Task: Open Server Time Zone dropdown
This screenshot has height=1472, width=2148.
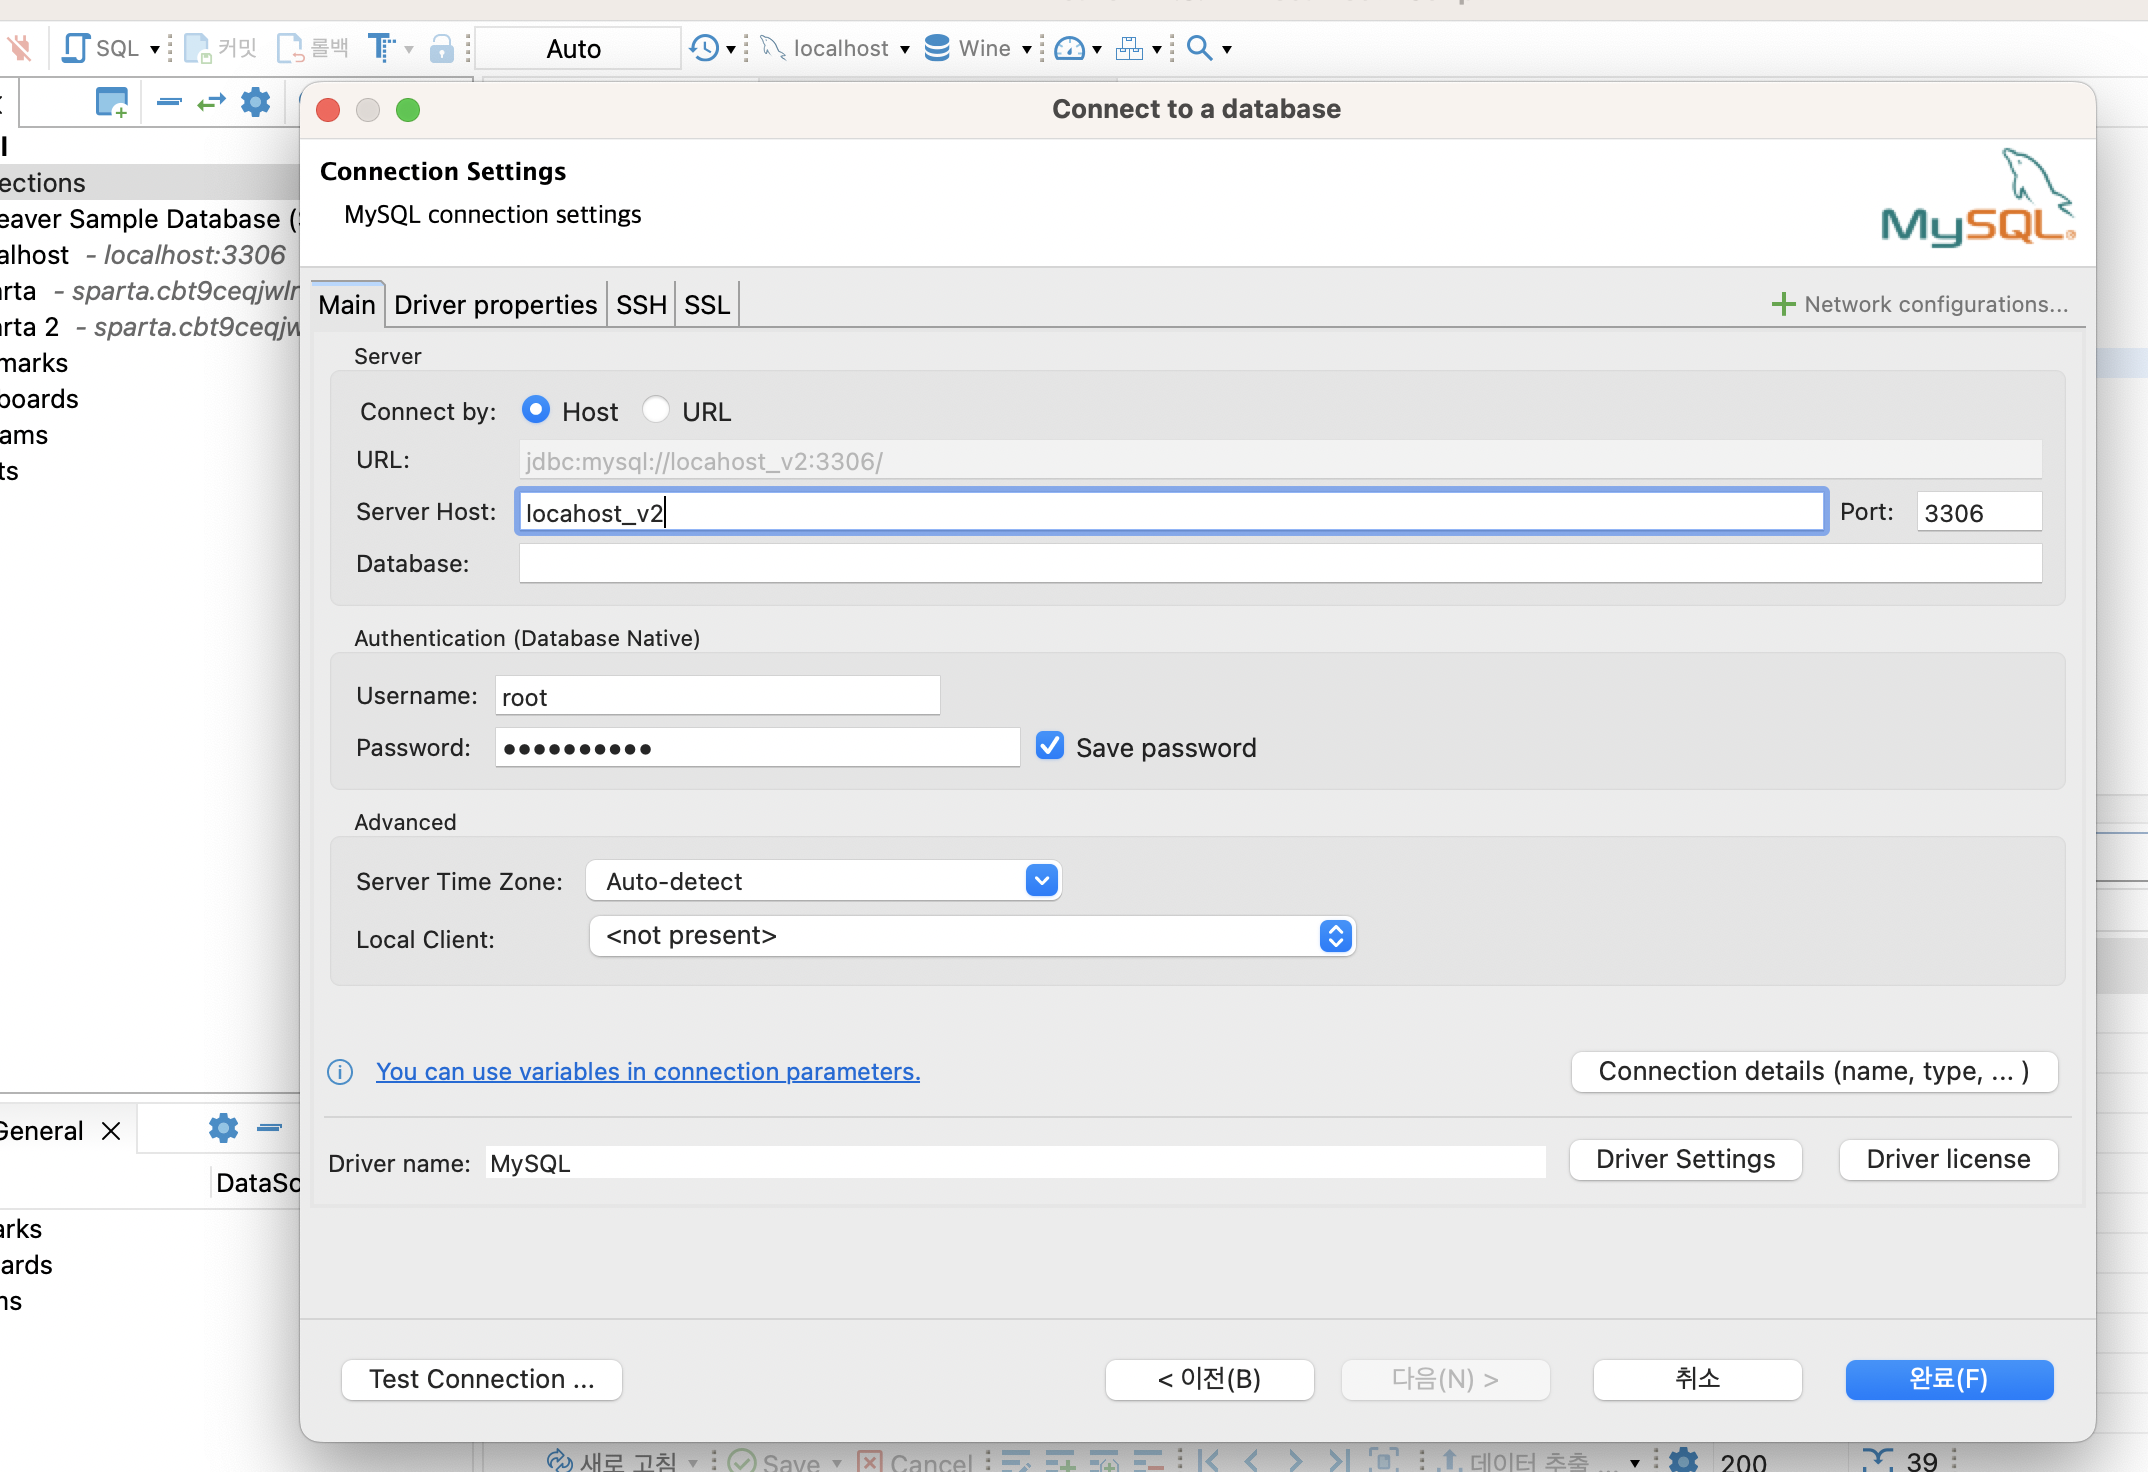Action: tap(1041, 881)
